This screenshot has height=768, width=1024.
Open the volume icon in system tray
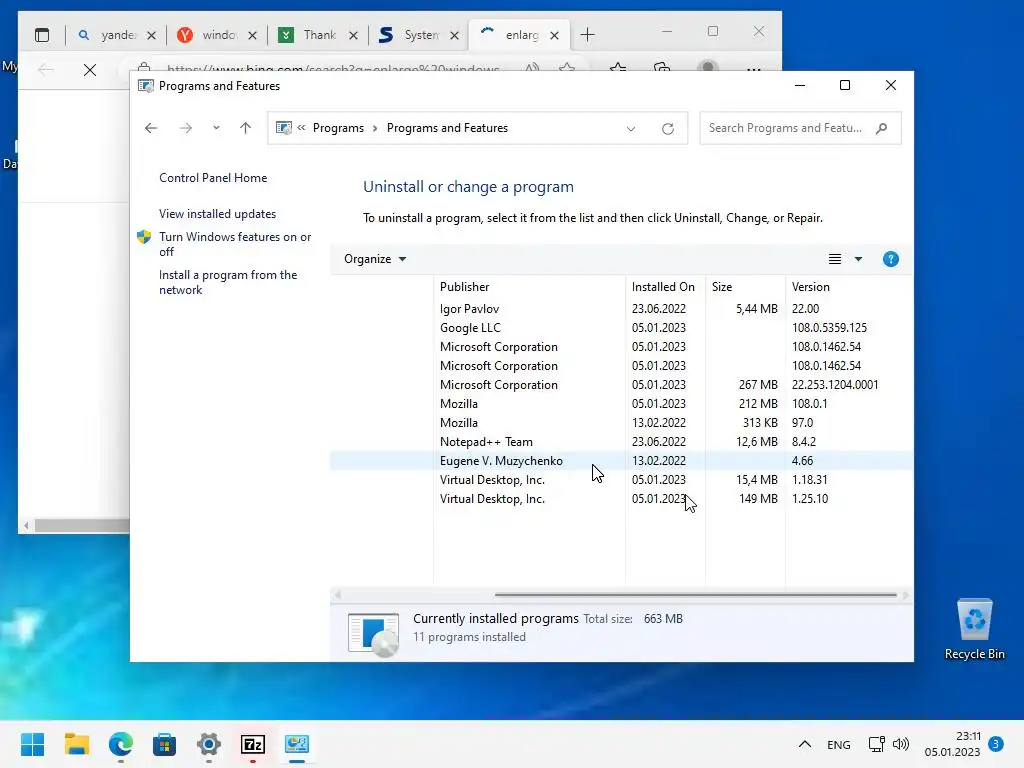901,744
